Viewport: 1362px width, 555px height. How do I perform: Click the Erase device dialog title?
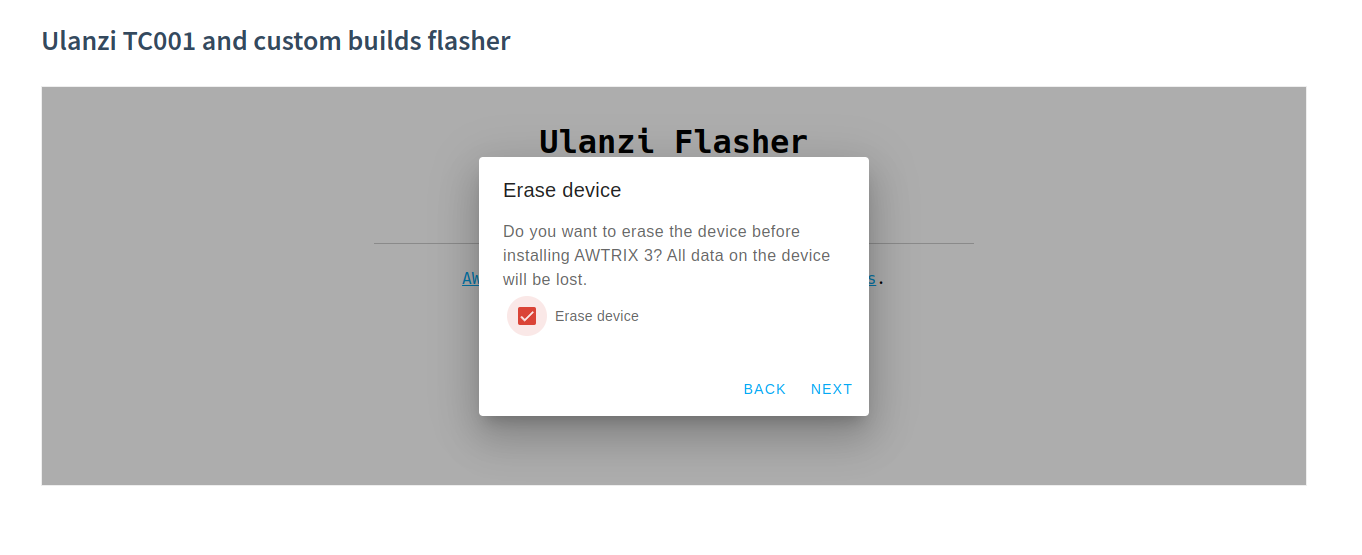(562, 190)
